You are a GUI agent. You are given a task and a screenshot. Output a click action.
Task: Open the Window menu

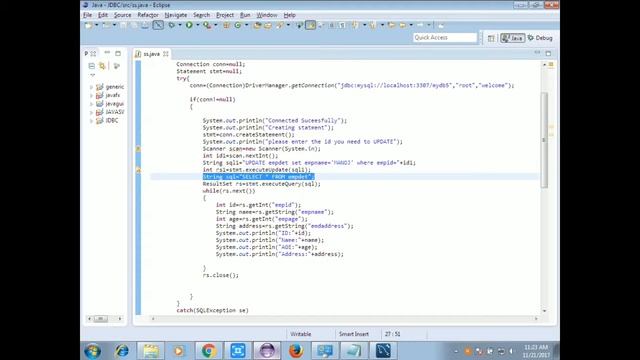[267, 15]
